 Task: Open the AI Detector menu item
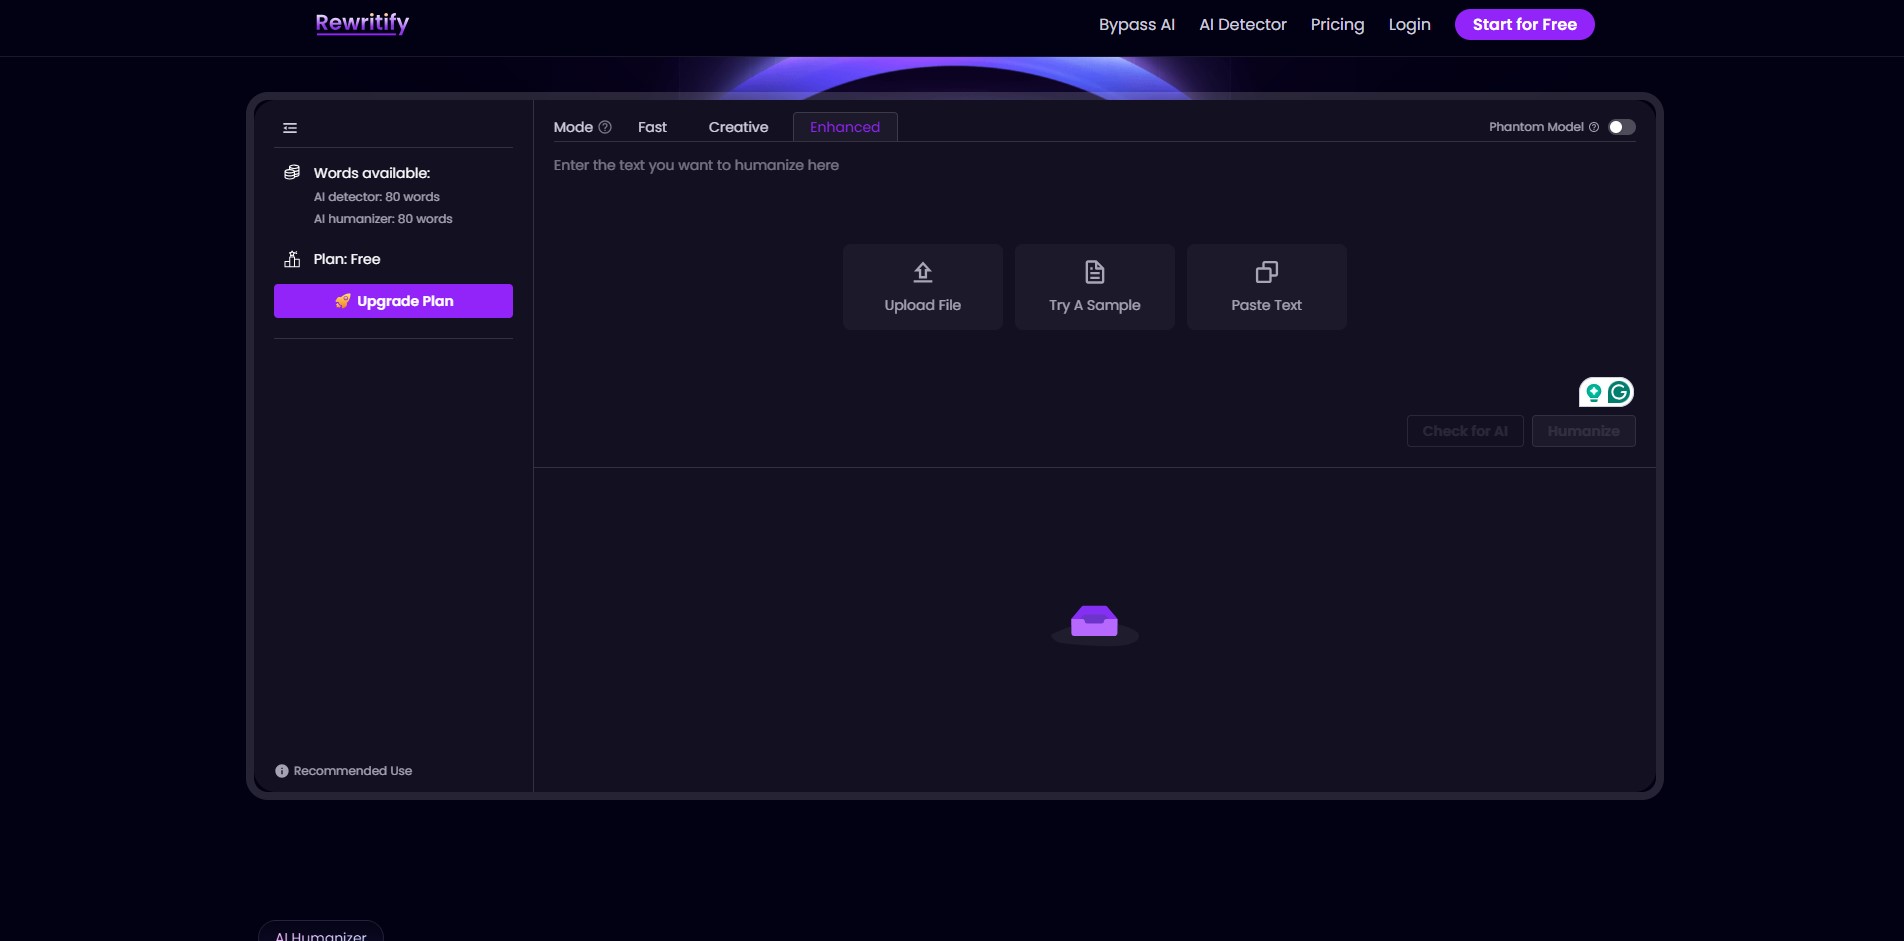[1242, 24]
